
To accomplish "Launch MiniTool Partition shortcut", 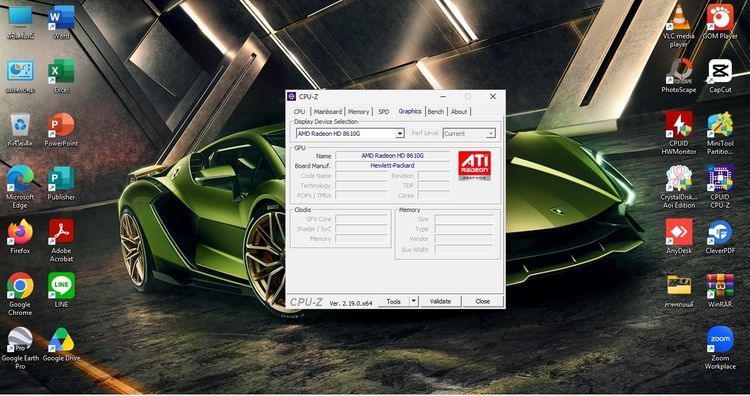I will pyautogui.click(x=720, y=133).
